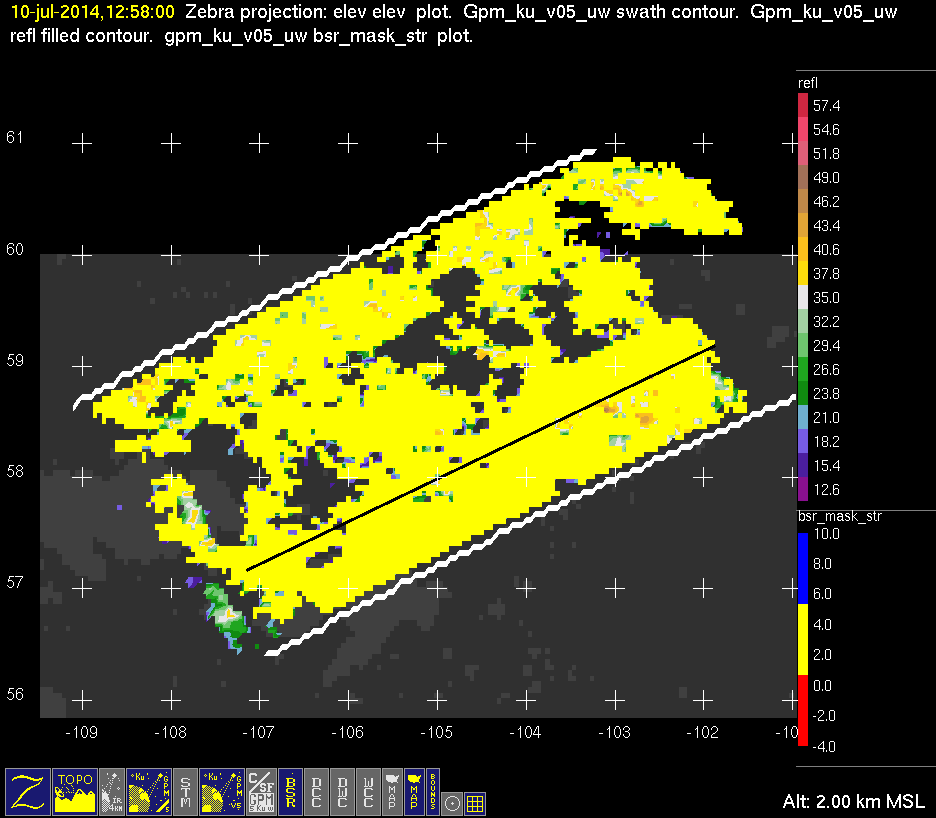Click the WCC toolbar button
This screenshot has height=818, width=936.
pos(369,790)
